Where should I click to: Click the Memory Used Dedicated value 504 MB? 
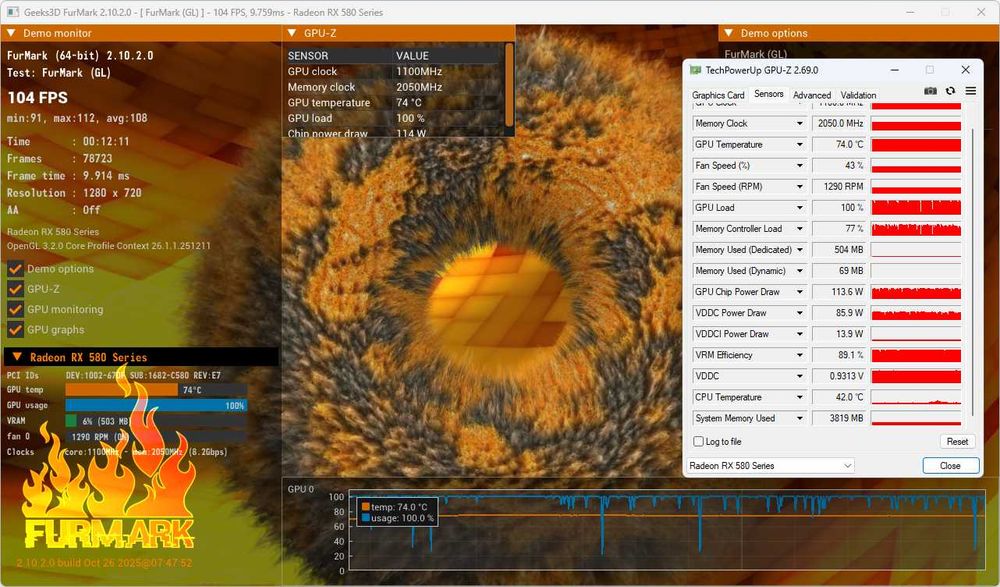click(838, 249)
